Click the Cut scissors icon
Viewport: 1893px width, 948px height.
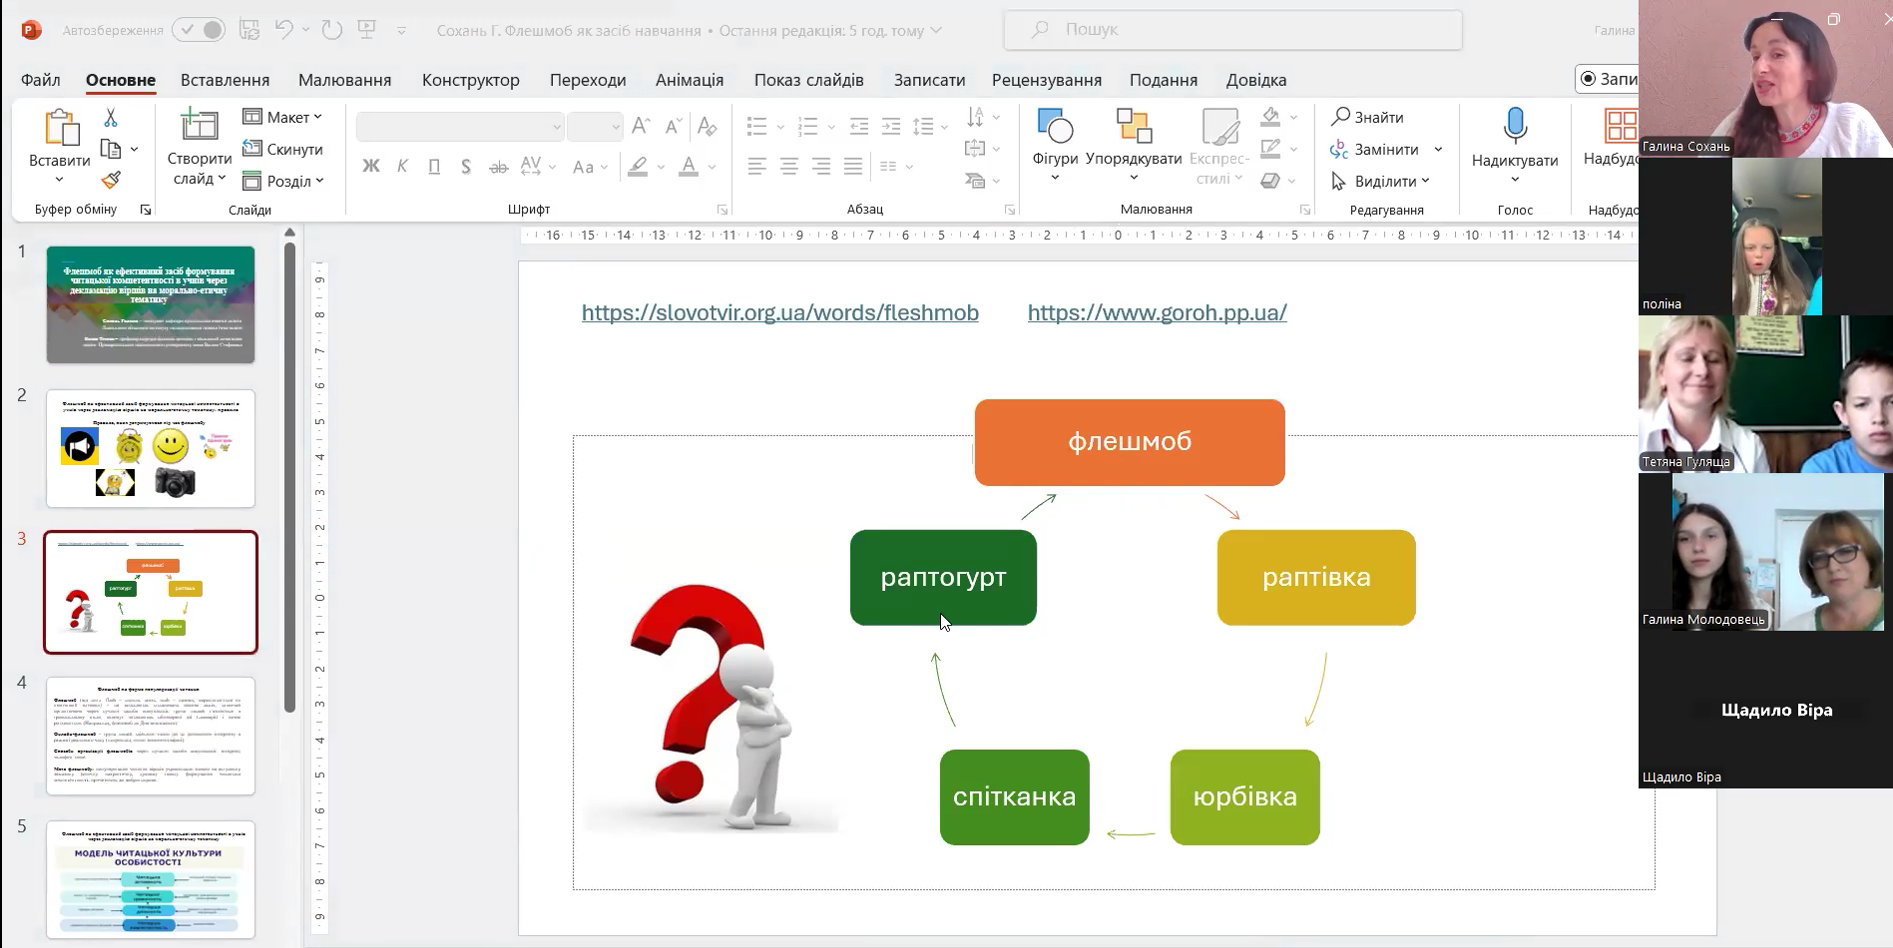coord(111,118)
